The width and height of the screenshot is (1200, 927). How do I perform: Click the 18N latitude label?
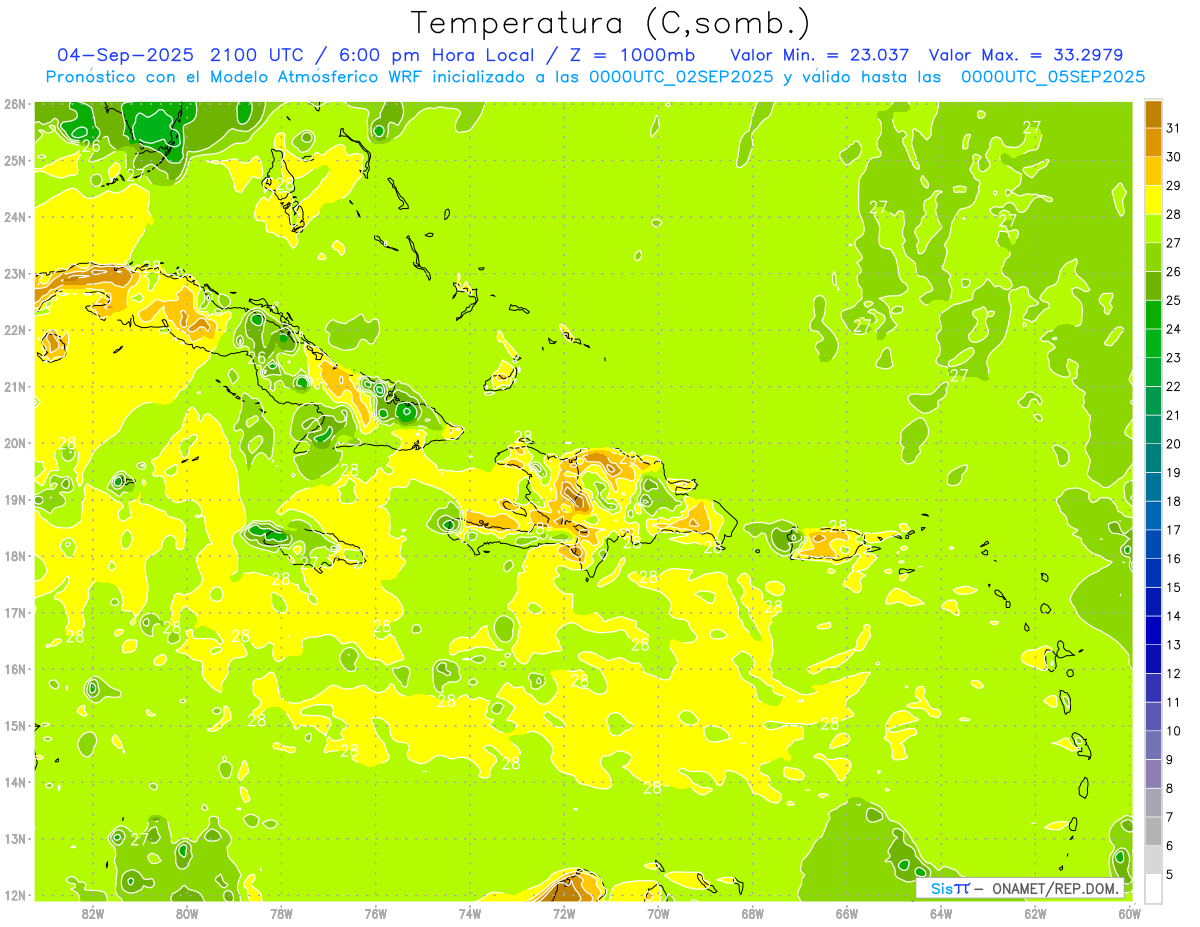(14, 556)
